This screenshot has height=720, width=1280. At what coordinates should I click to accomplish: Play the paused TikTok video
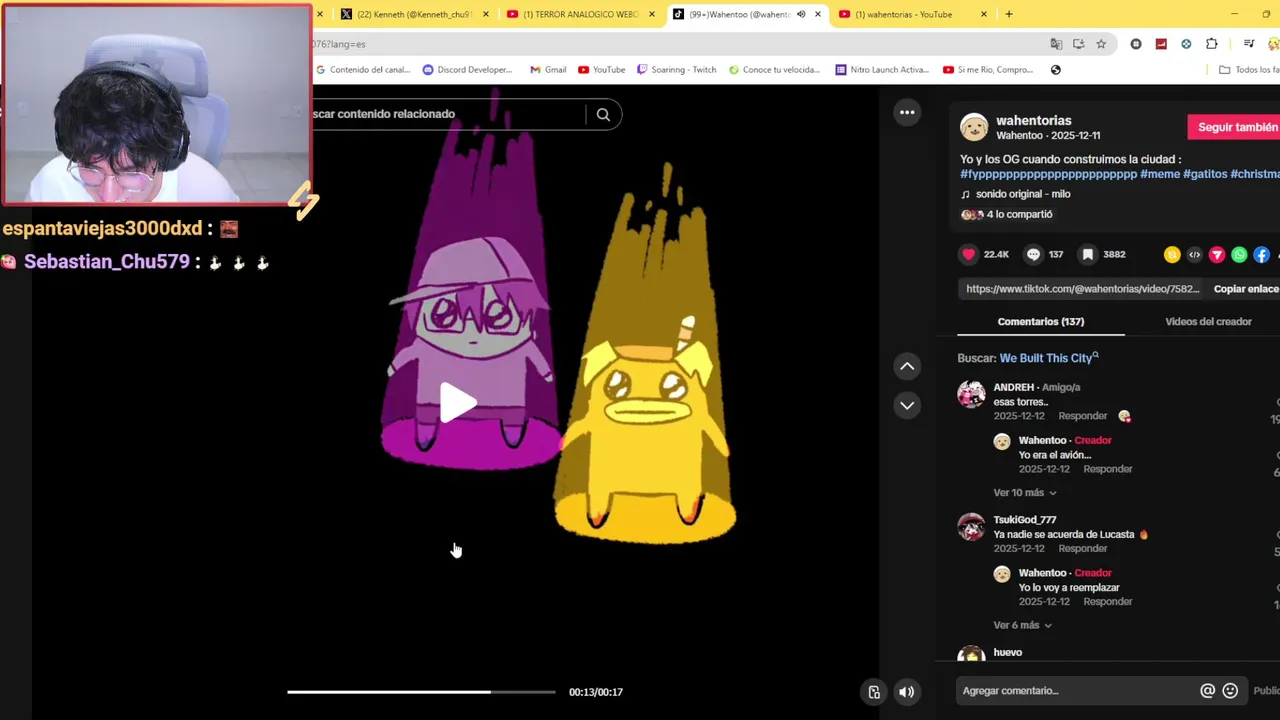(458, 403)
